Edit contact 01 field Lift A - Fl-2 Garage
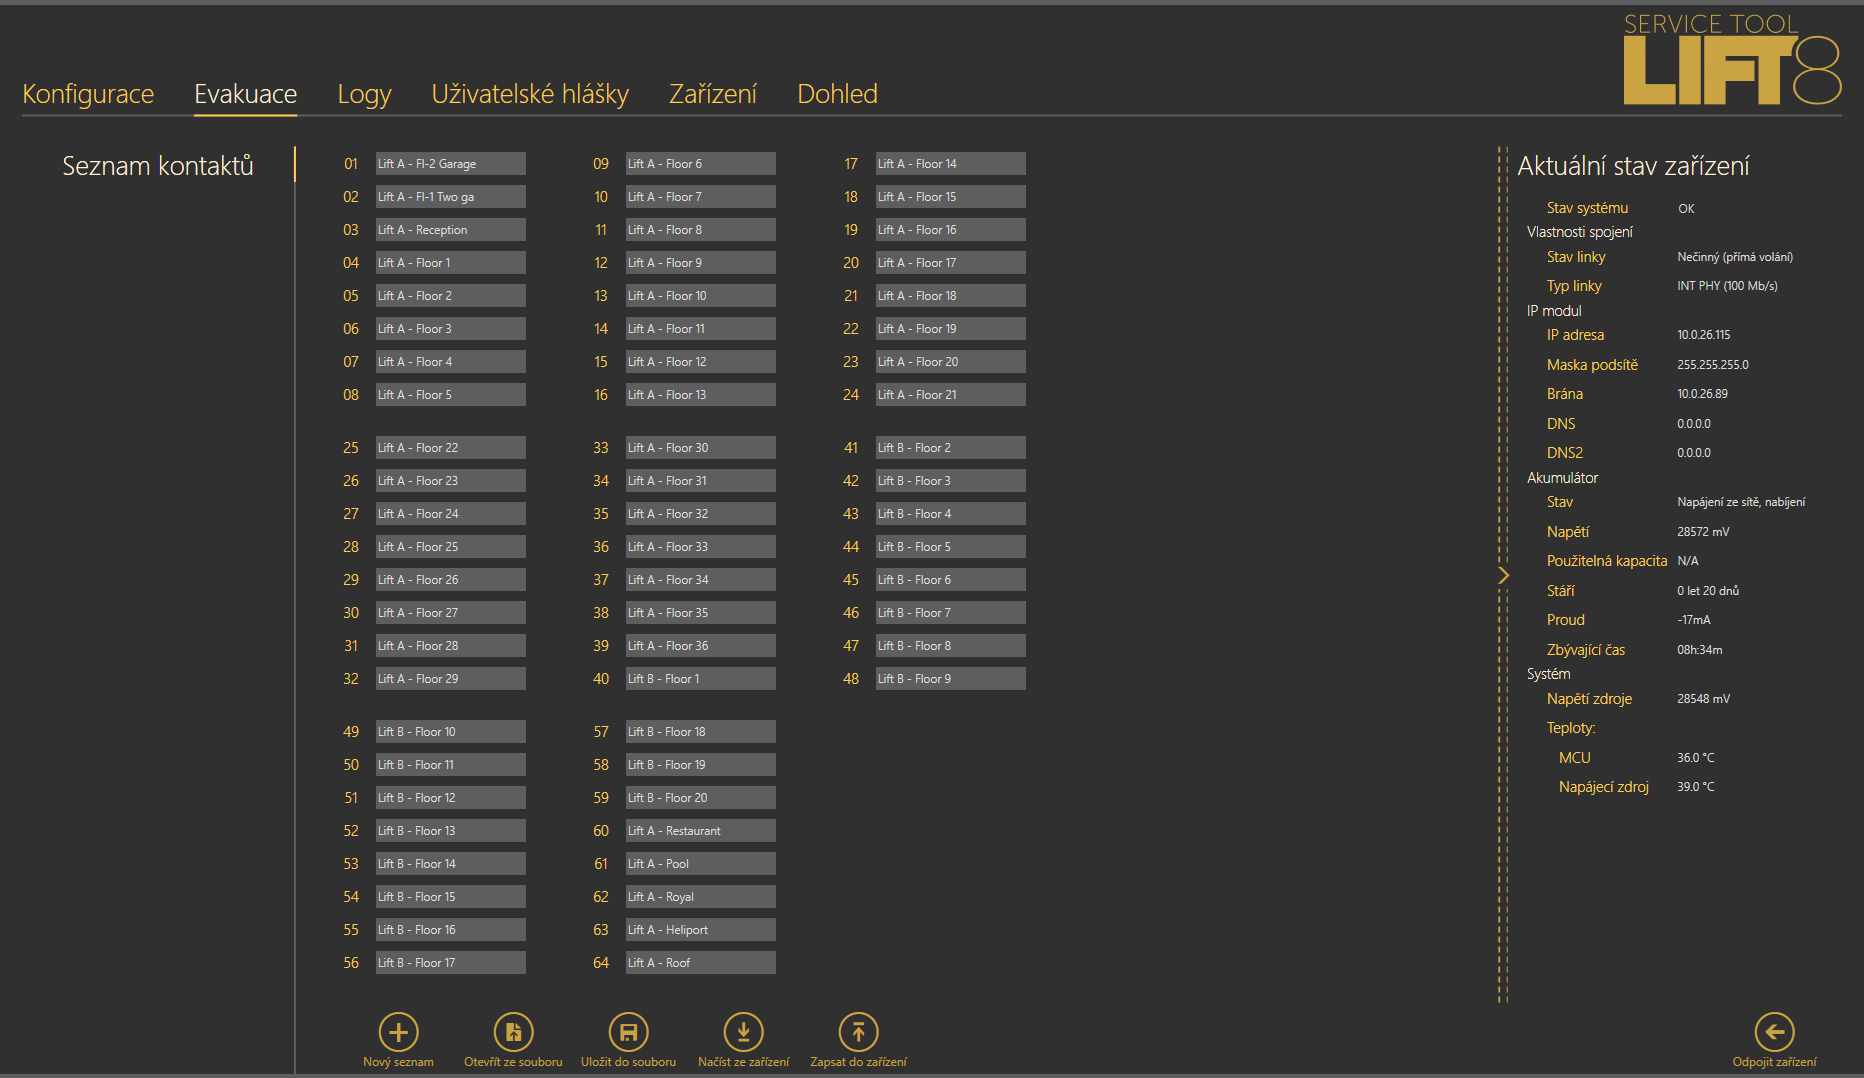The width and height of the screenshot is (1864, 1078). click(450, 164)
